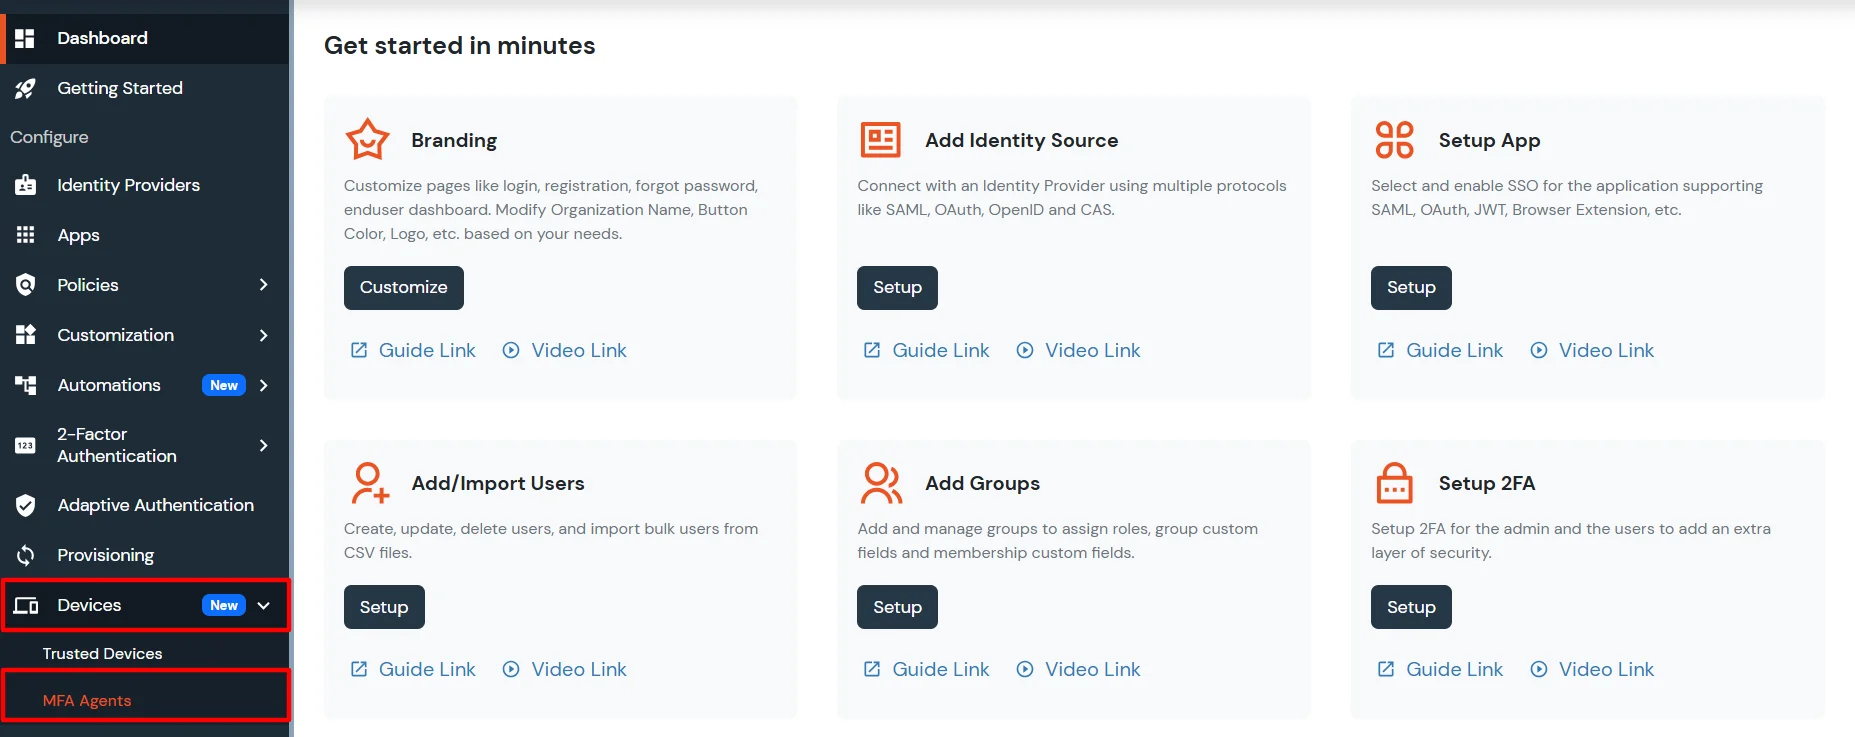Click the Add Identity Source card icon
Image resolution: width=1855 pixels, height=737 pixels.
880,140
